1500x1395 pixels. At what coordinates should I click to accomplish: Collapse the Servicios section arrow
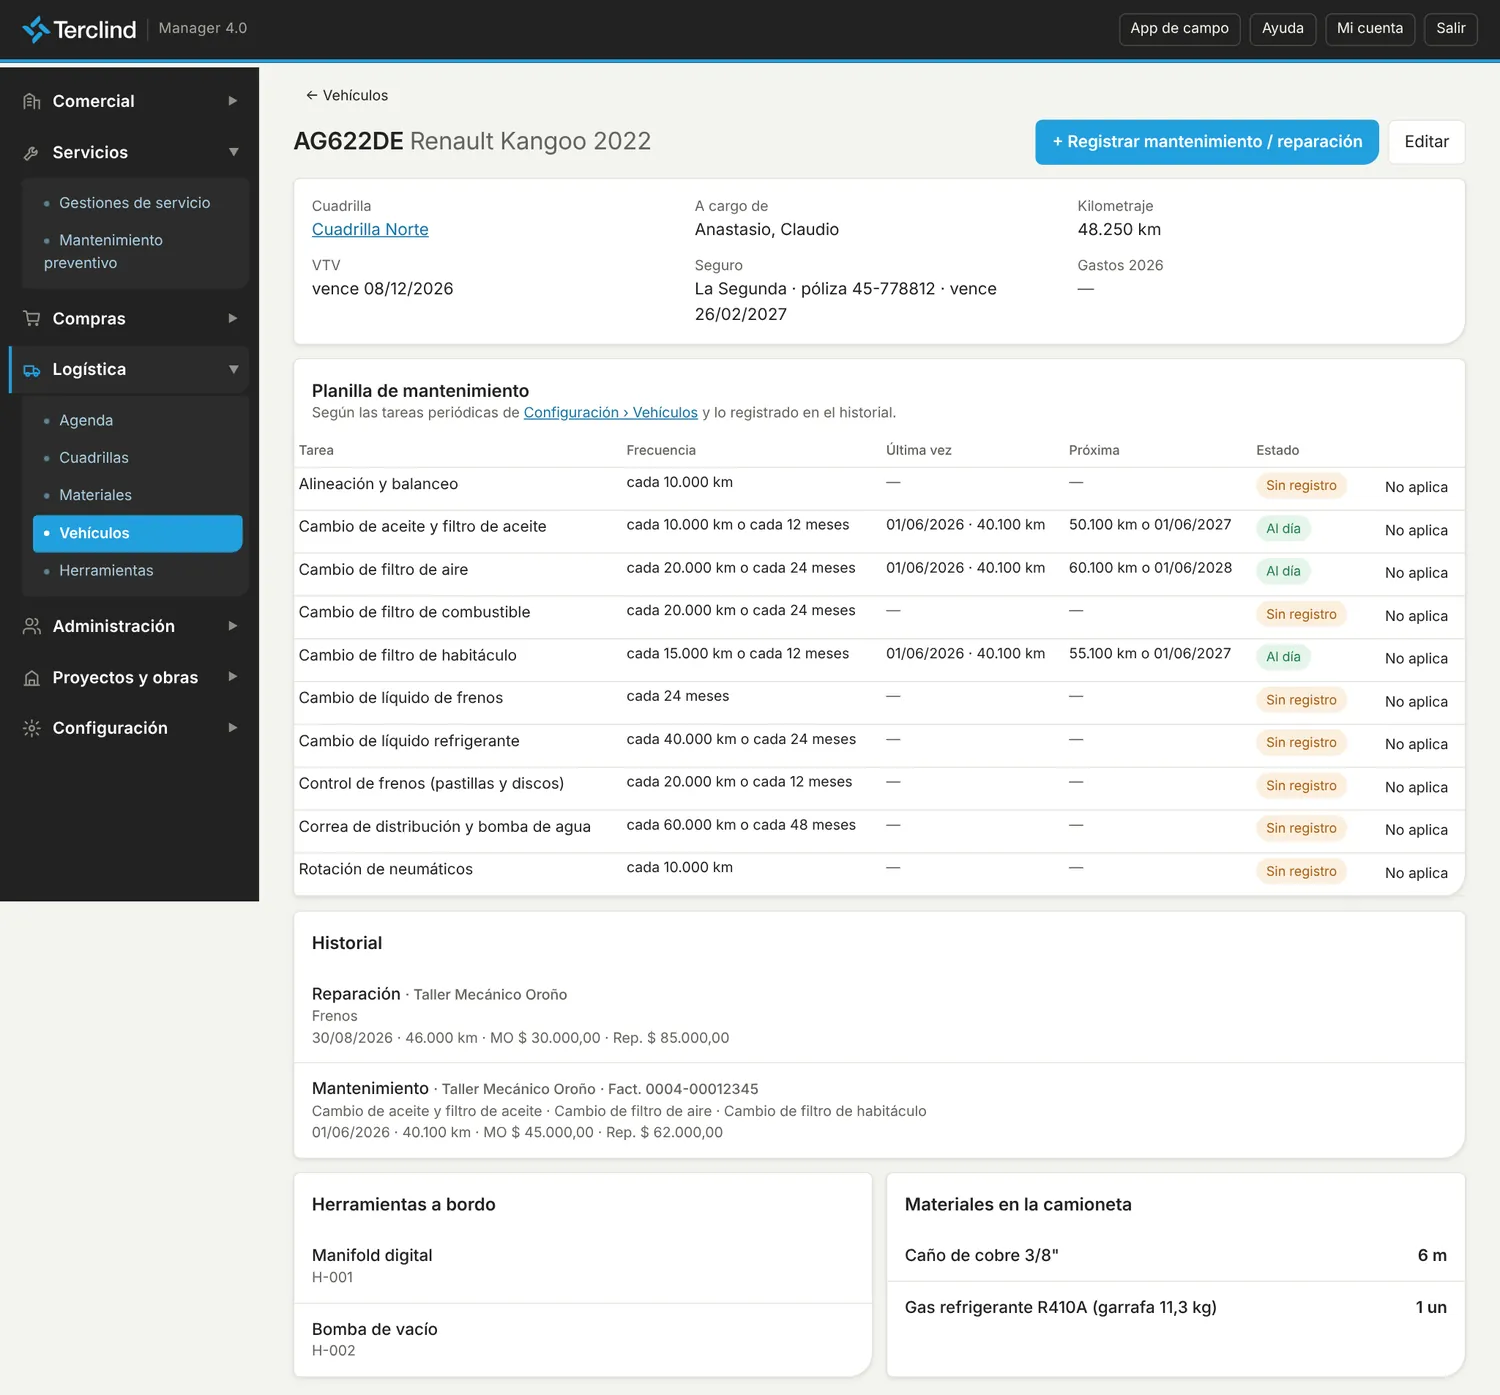click(x=233, y=152)
